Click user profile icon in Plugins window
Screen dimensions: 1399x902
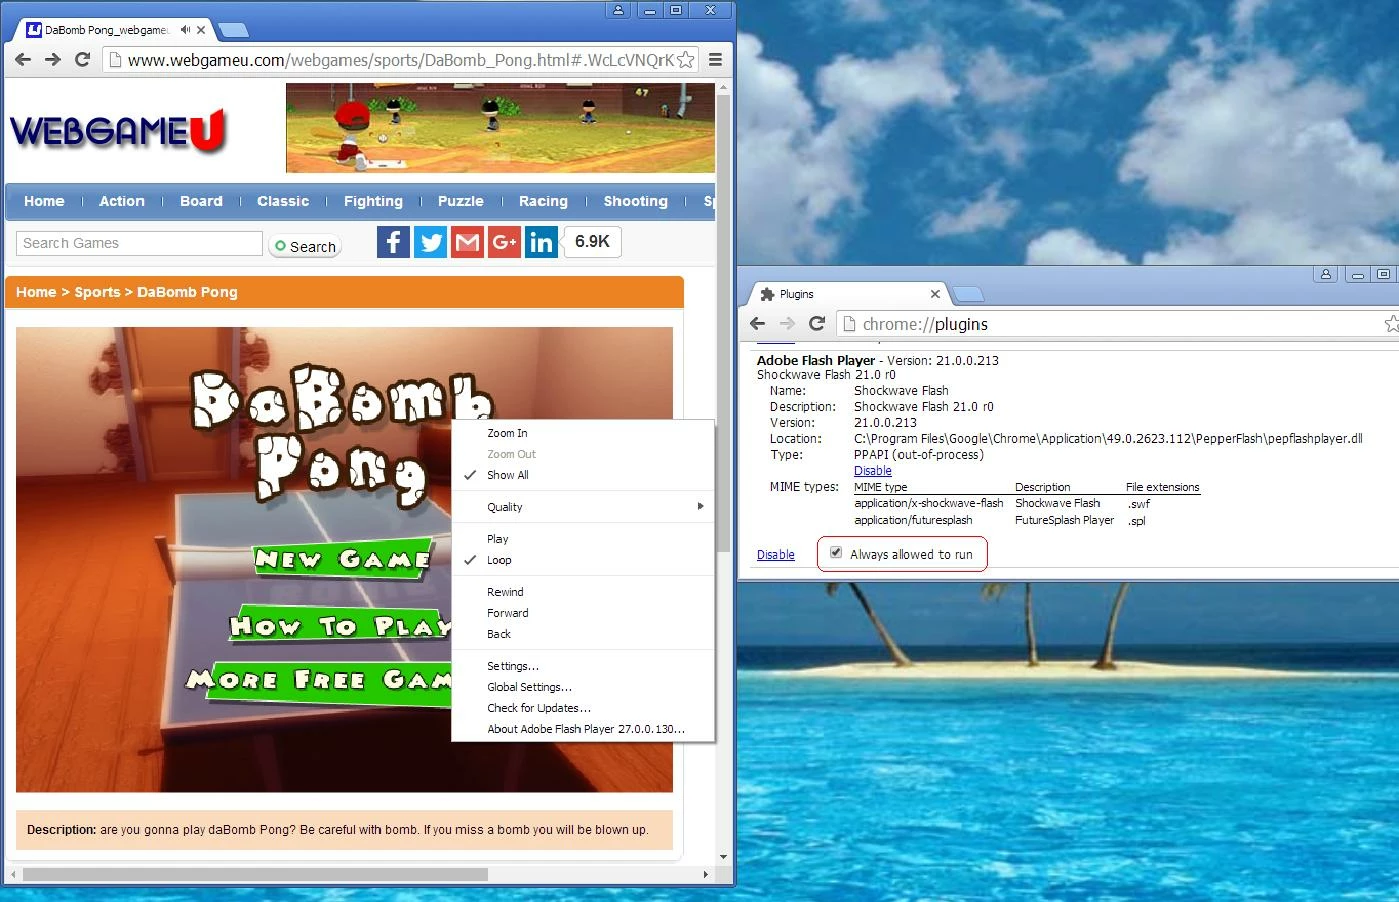pos(1326,274)
